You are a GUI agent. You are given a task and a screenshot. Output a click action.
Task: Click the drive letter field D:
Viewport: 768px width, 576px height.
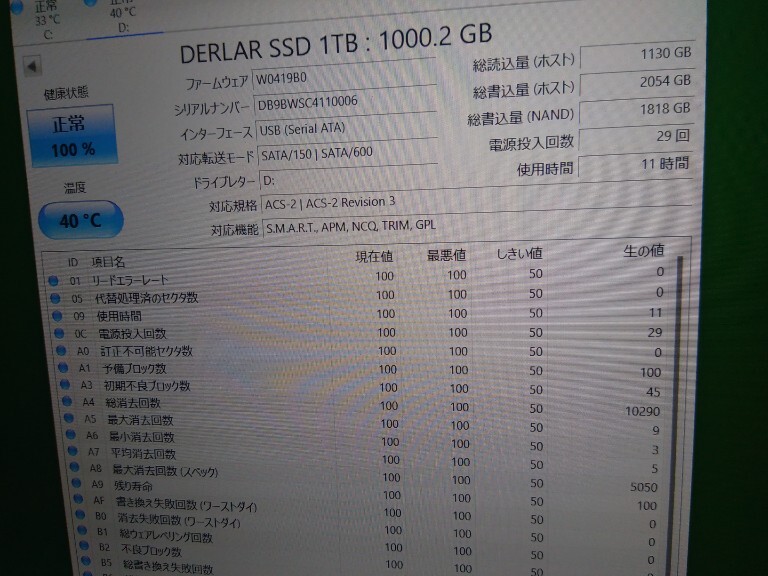point(348,180)
